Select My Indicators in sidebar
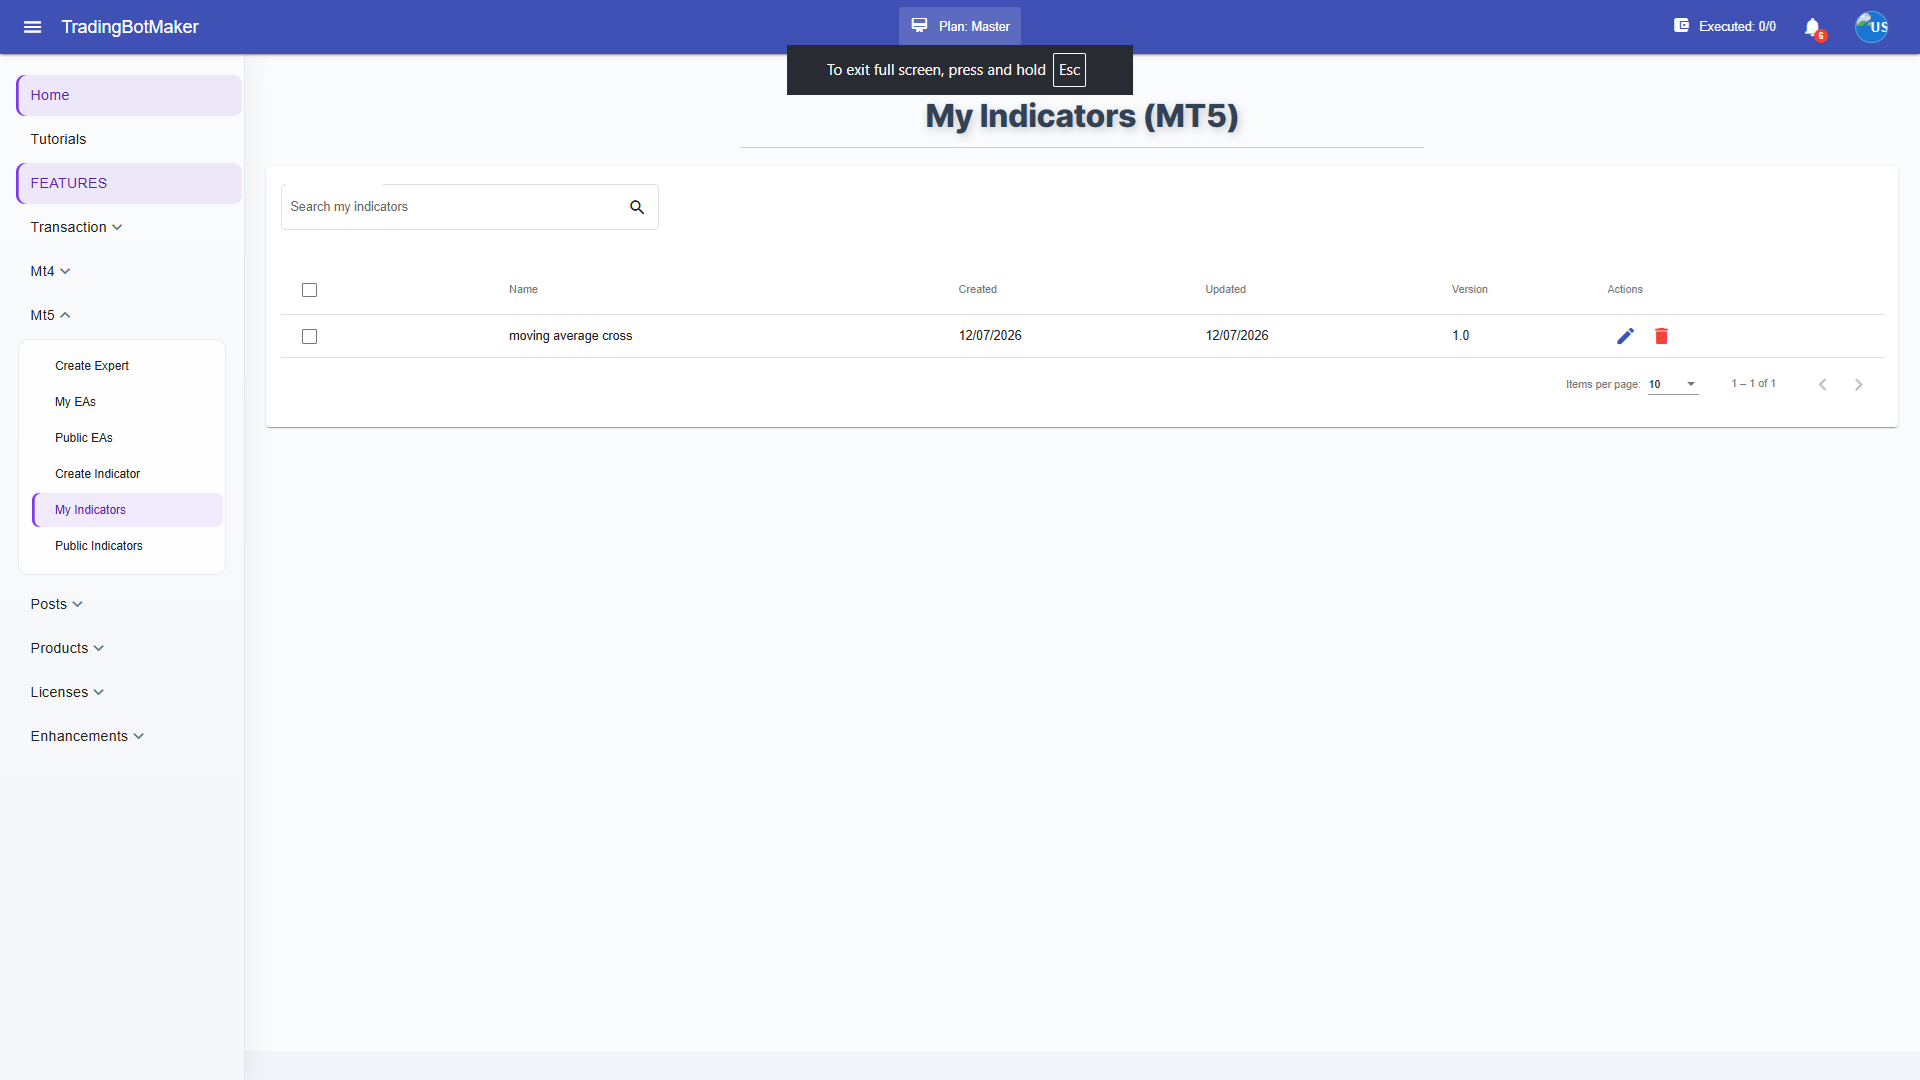Image resolution: width=1920 pixels, height=1080 pixels. click(x=127, y=510)
